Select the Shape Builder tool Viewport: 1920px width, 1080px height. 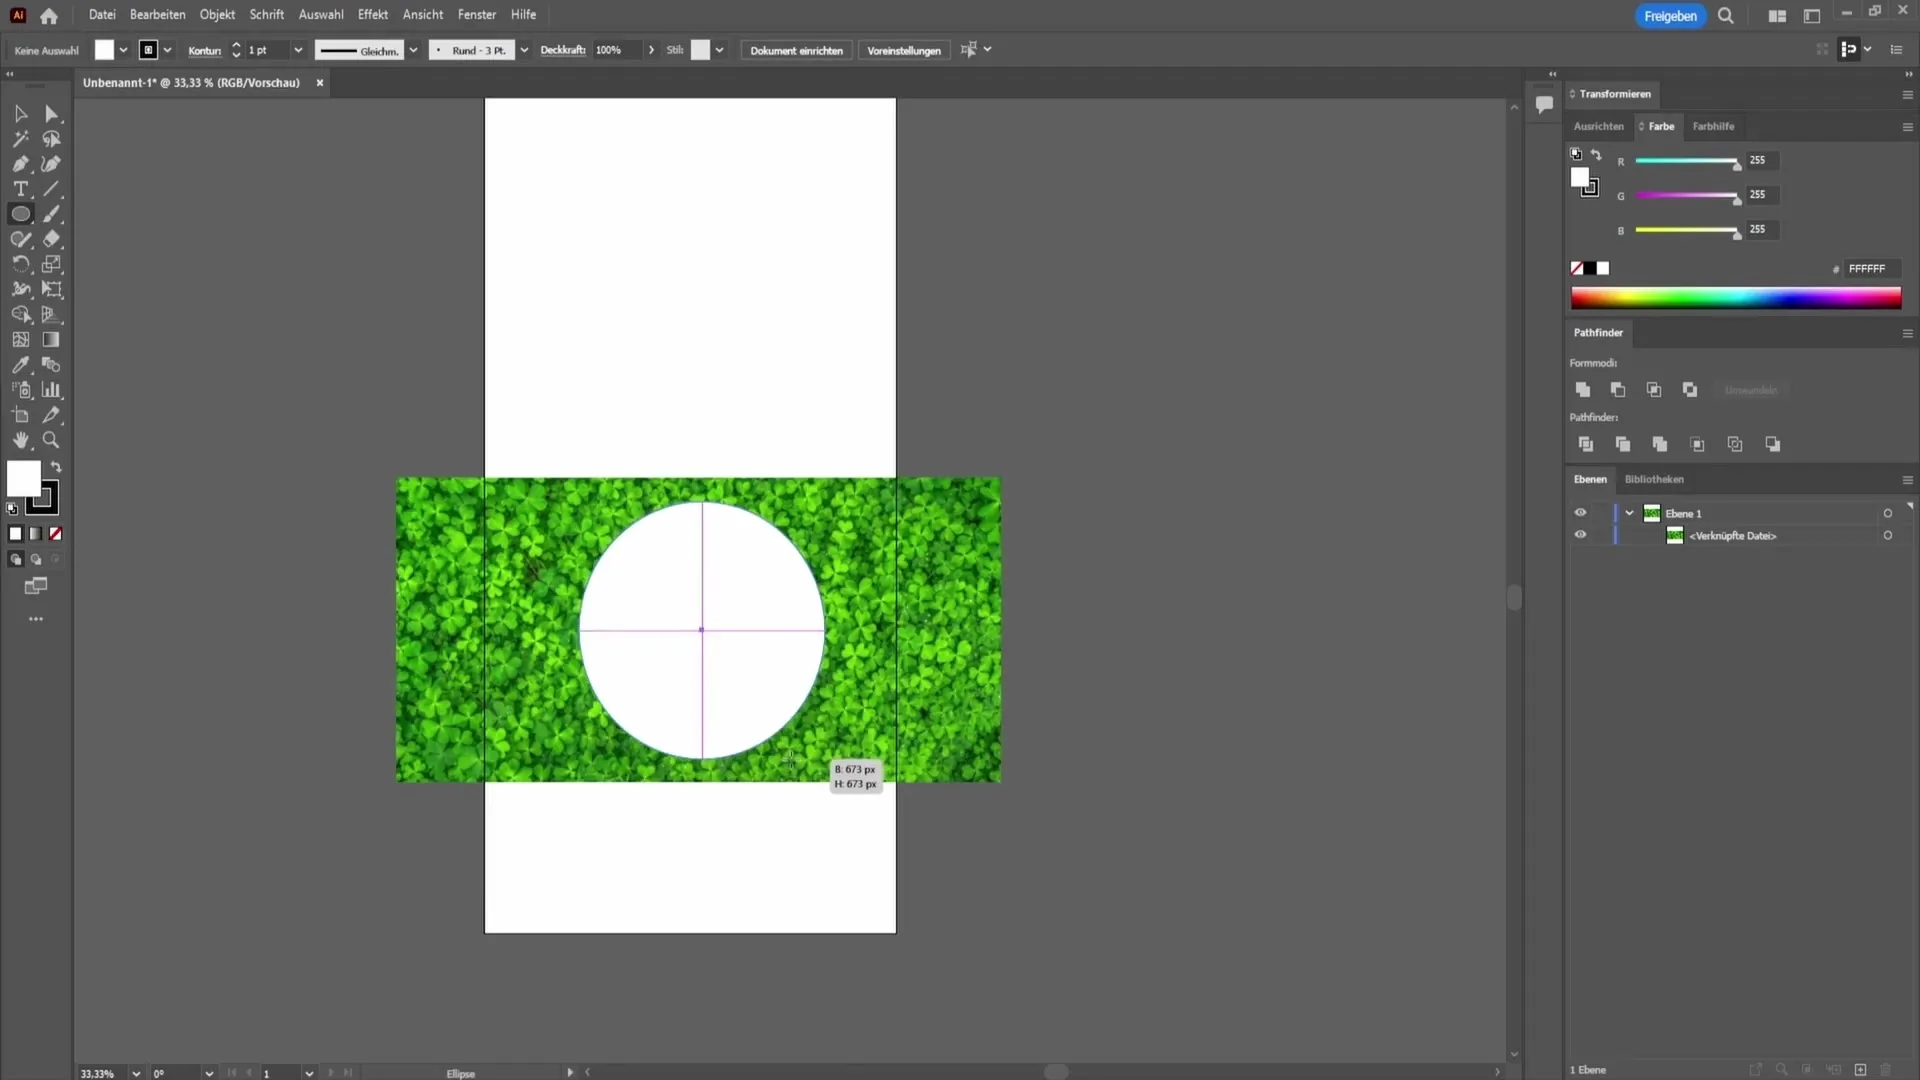click(x=20, y=314)
